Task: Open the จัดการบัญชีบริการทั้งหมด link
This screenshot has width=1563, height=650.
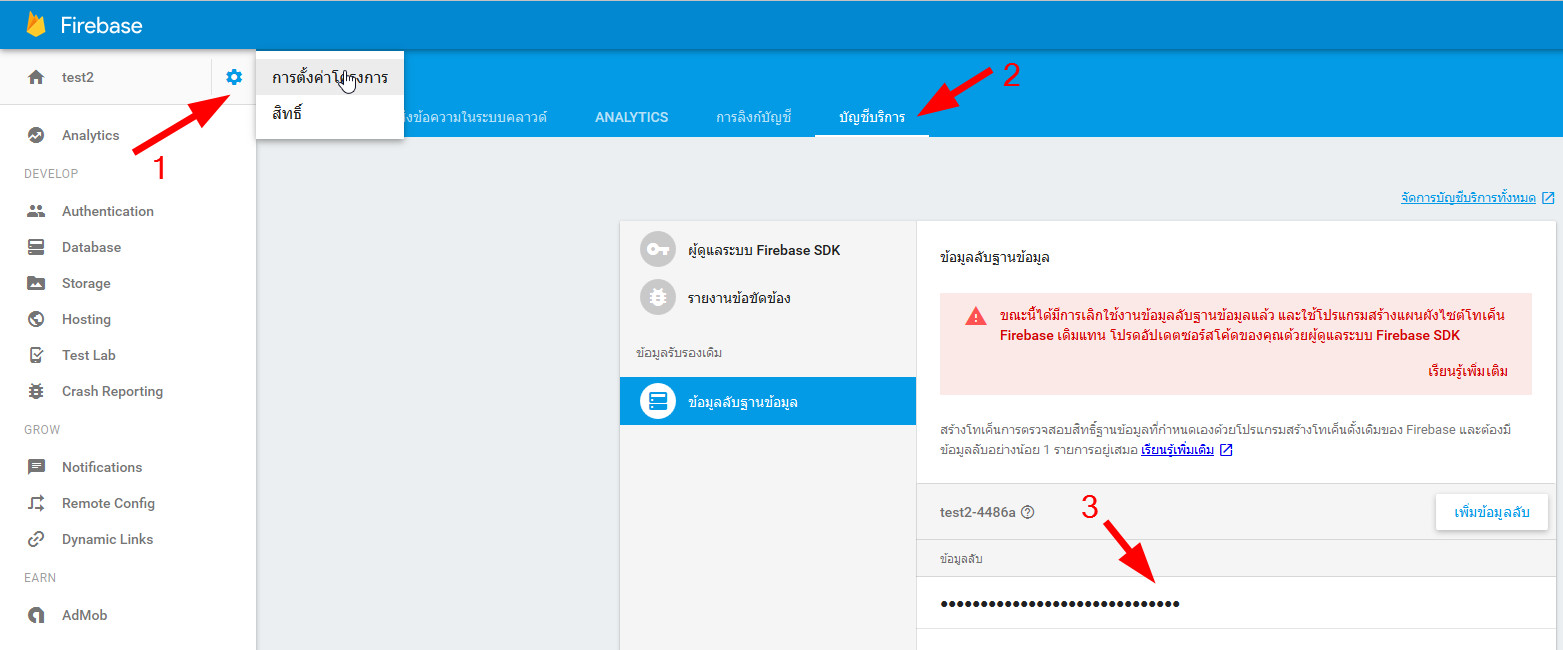Action: (x=1468, y=198)
